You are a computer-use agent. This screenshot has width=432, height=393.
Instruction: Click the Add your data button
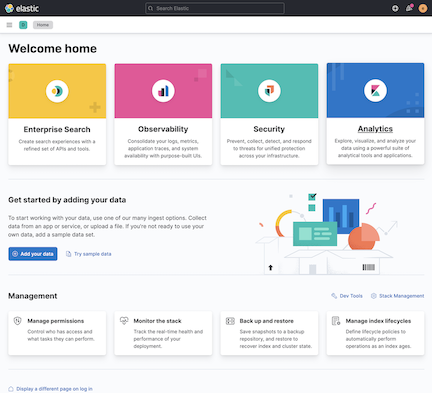(x=33, y=254)
